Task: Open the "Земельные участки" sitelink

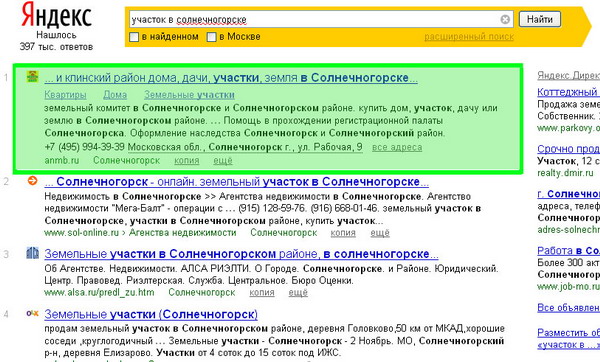Action: click(189, 95)
